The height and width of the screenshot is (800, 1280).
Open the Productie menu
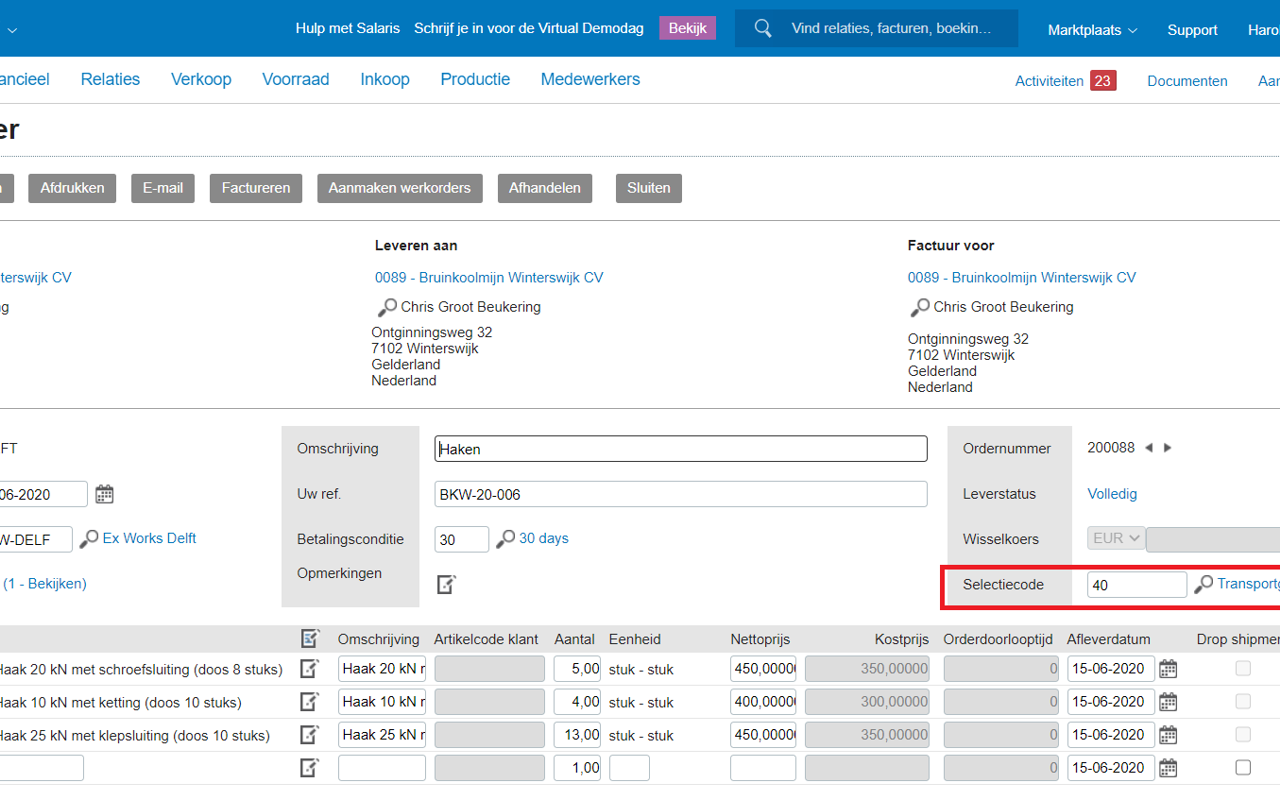[x=475, y=79]
